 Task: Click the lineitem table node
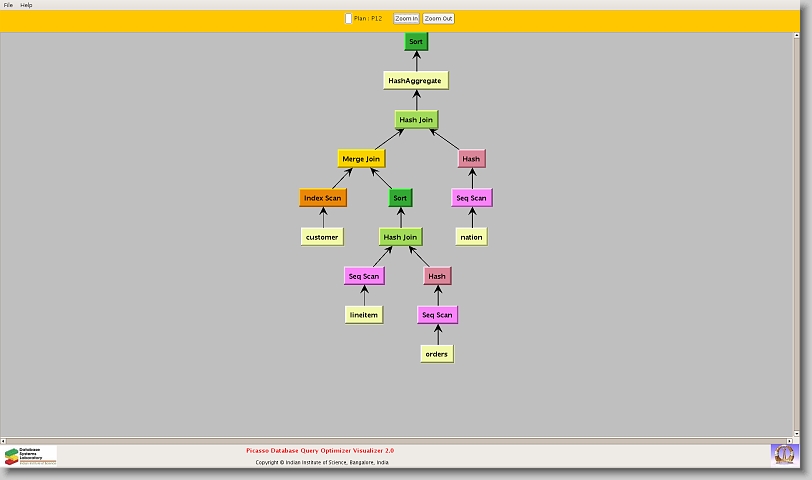click(364, 315)
